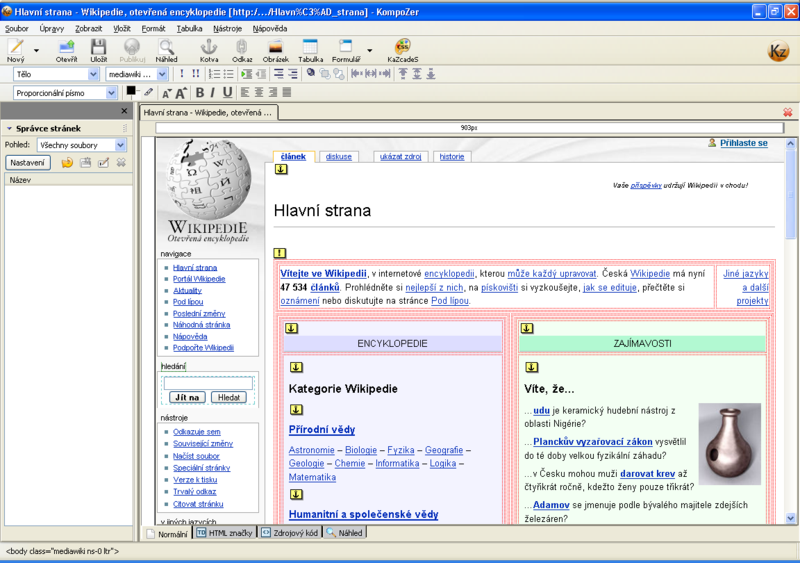Toggle bold text formatting
The width and height of the screenshot is (800, 563).
point(198,93)
